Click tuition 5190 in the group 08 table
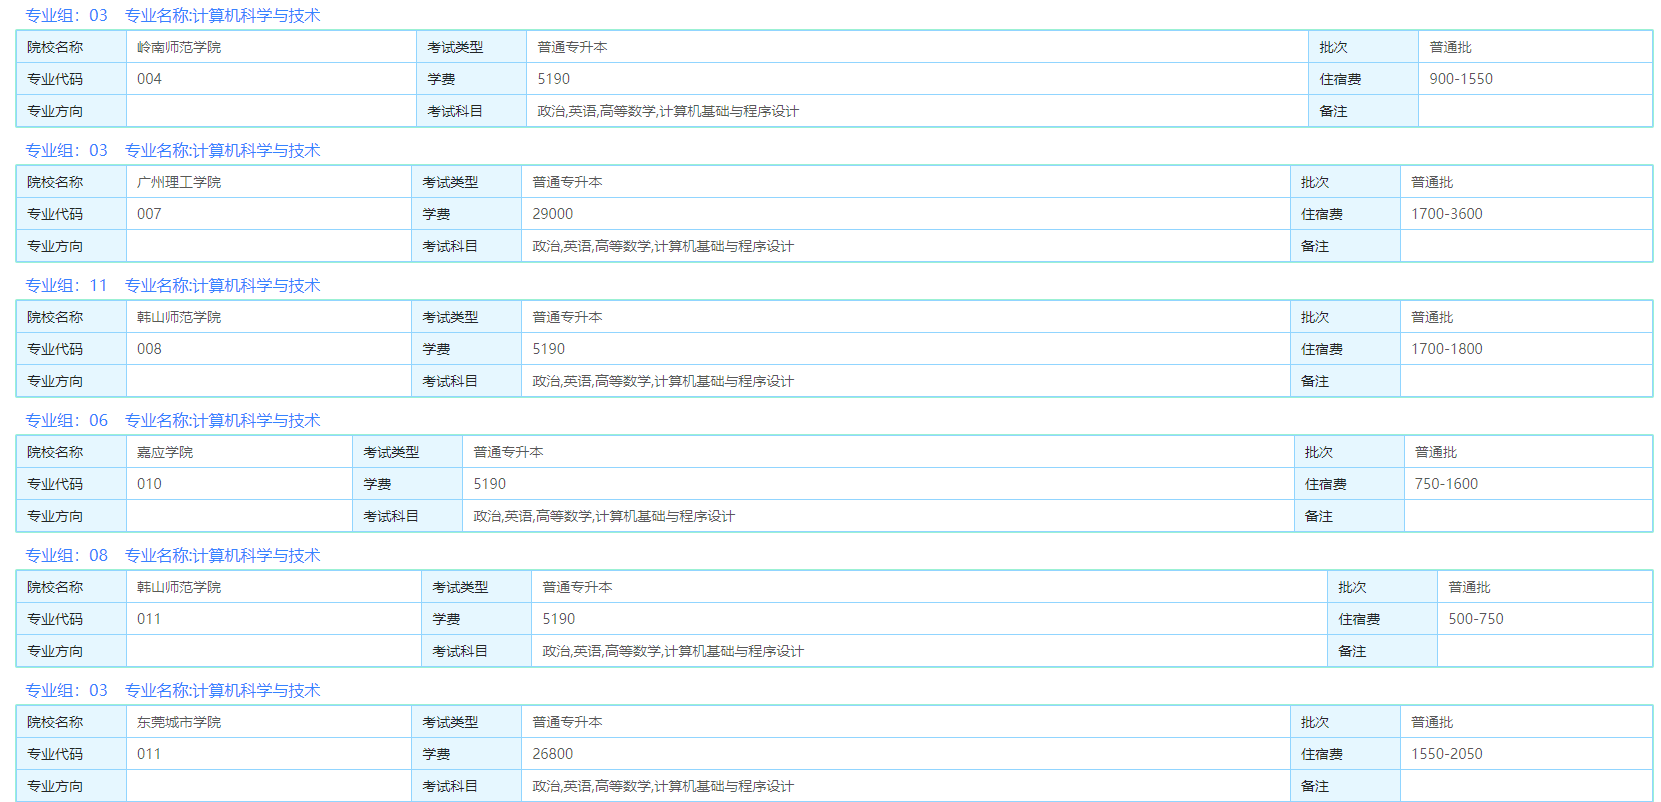This screenshot has width=1661, height=802. (x=558, y=619)
